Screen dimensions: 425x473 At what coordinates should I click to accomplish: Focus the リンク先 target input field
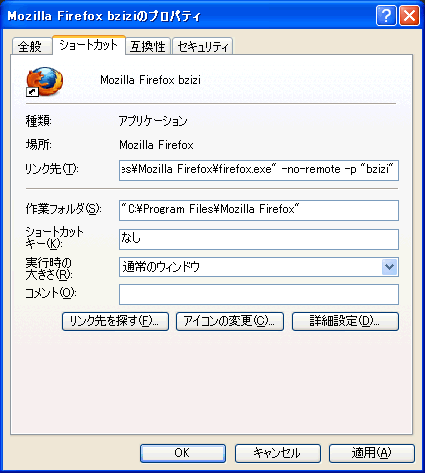(x=259, y=170)
